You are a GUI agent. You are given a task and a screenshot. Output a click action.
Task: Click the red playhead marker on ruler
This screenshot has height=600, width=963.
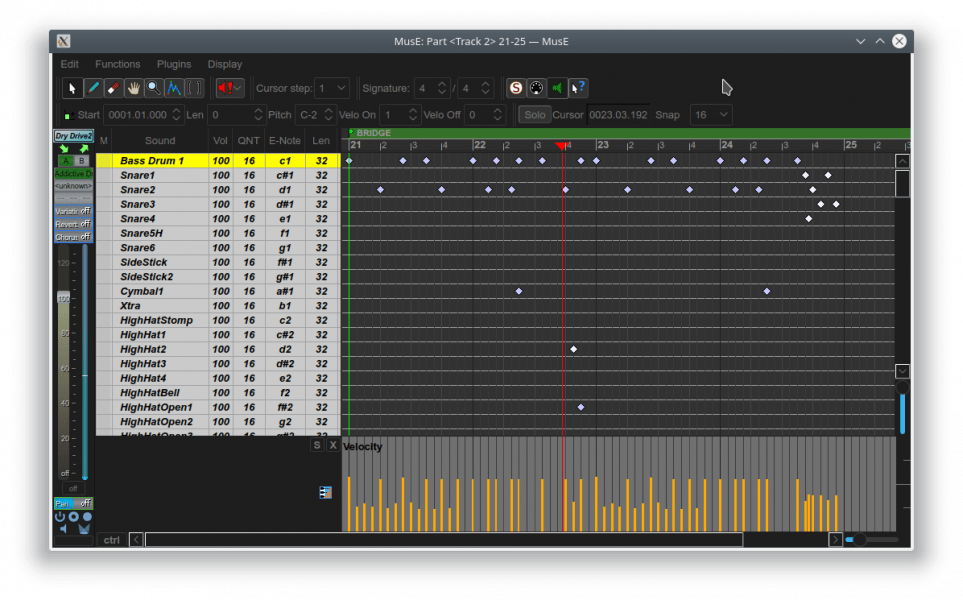pos(561,146)
